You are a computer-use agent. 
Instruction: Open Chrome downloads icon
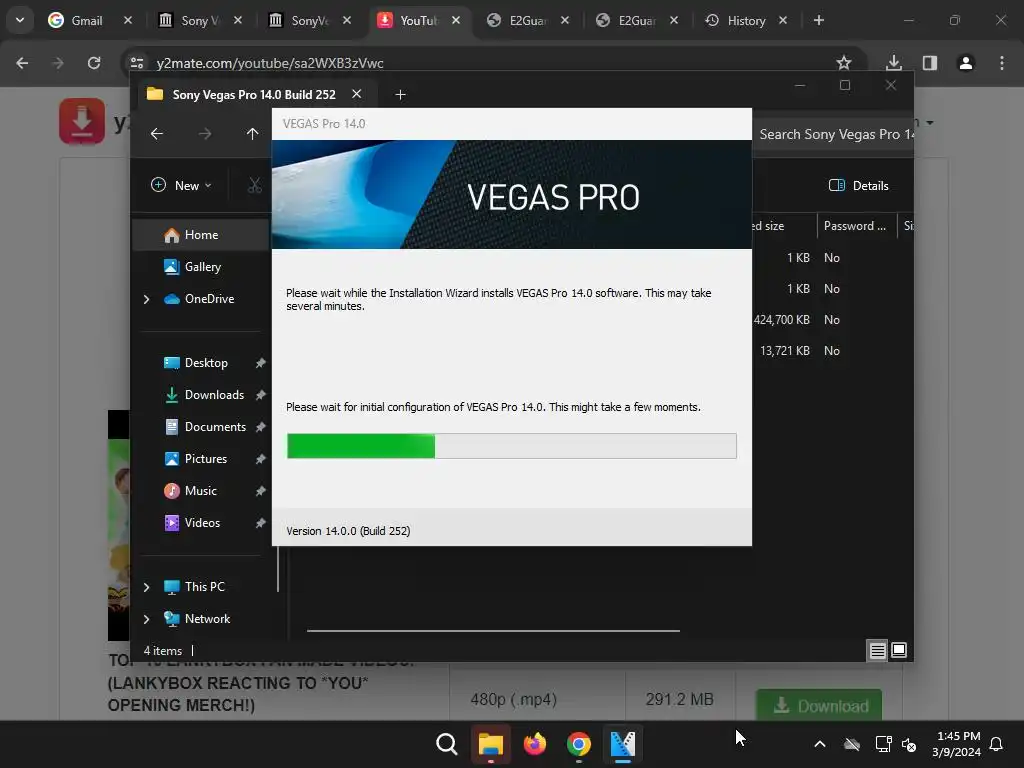[x=894, y=63]
